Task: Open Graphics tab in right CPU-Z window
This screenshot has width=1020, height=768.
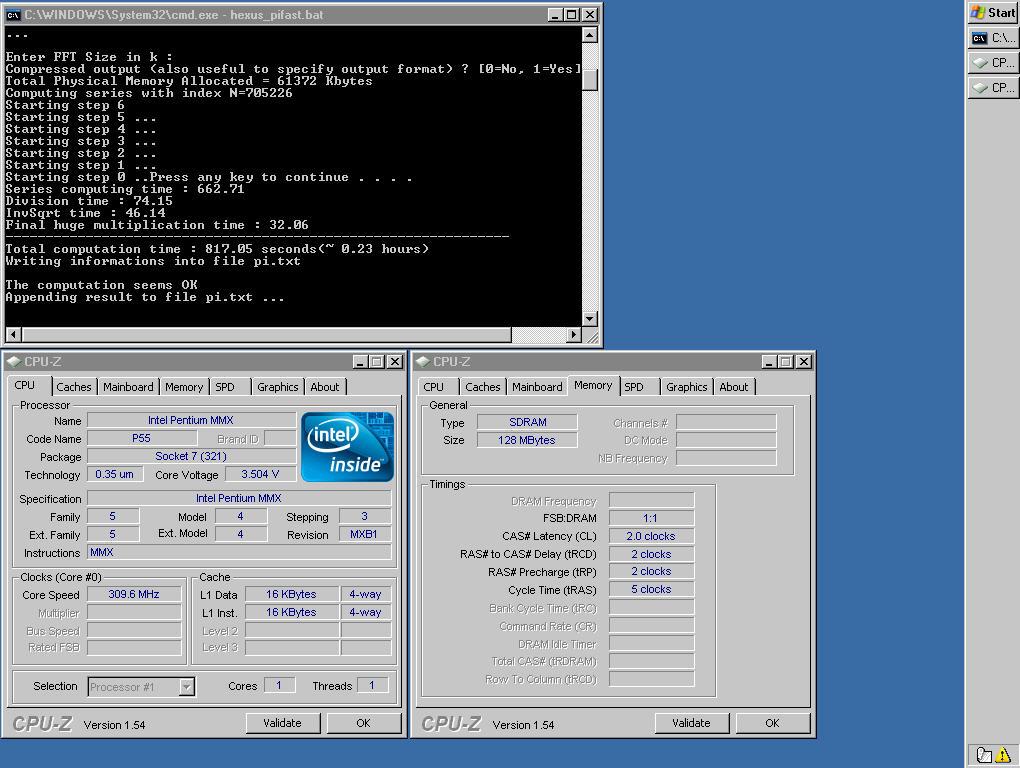Action: pos(686,387)
